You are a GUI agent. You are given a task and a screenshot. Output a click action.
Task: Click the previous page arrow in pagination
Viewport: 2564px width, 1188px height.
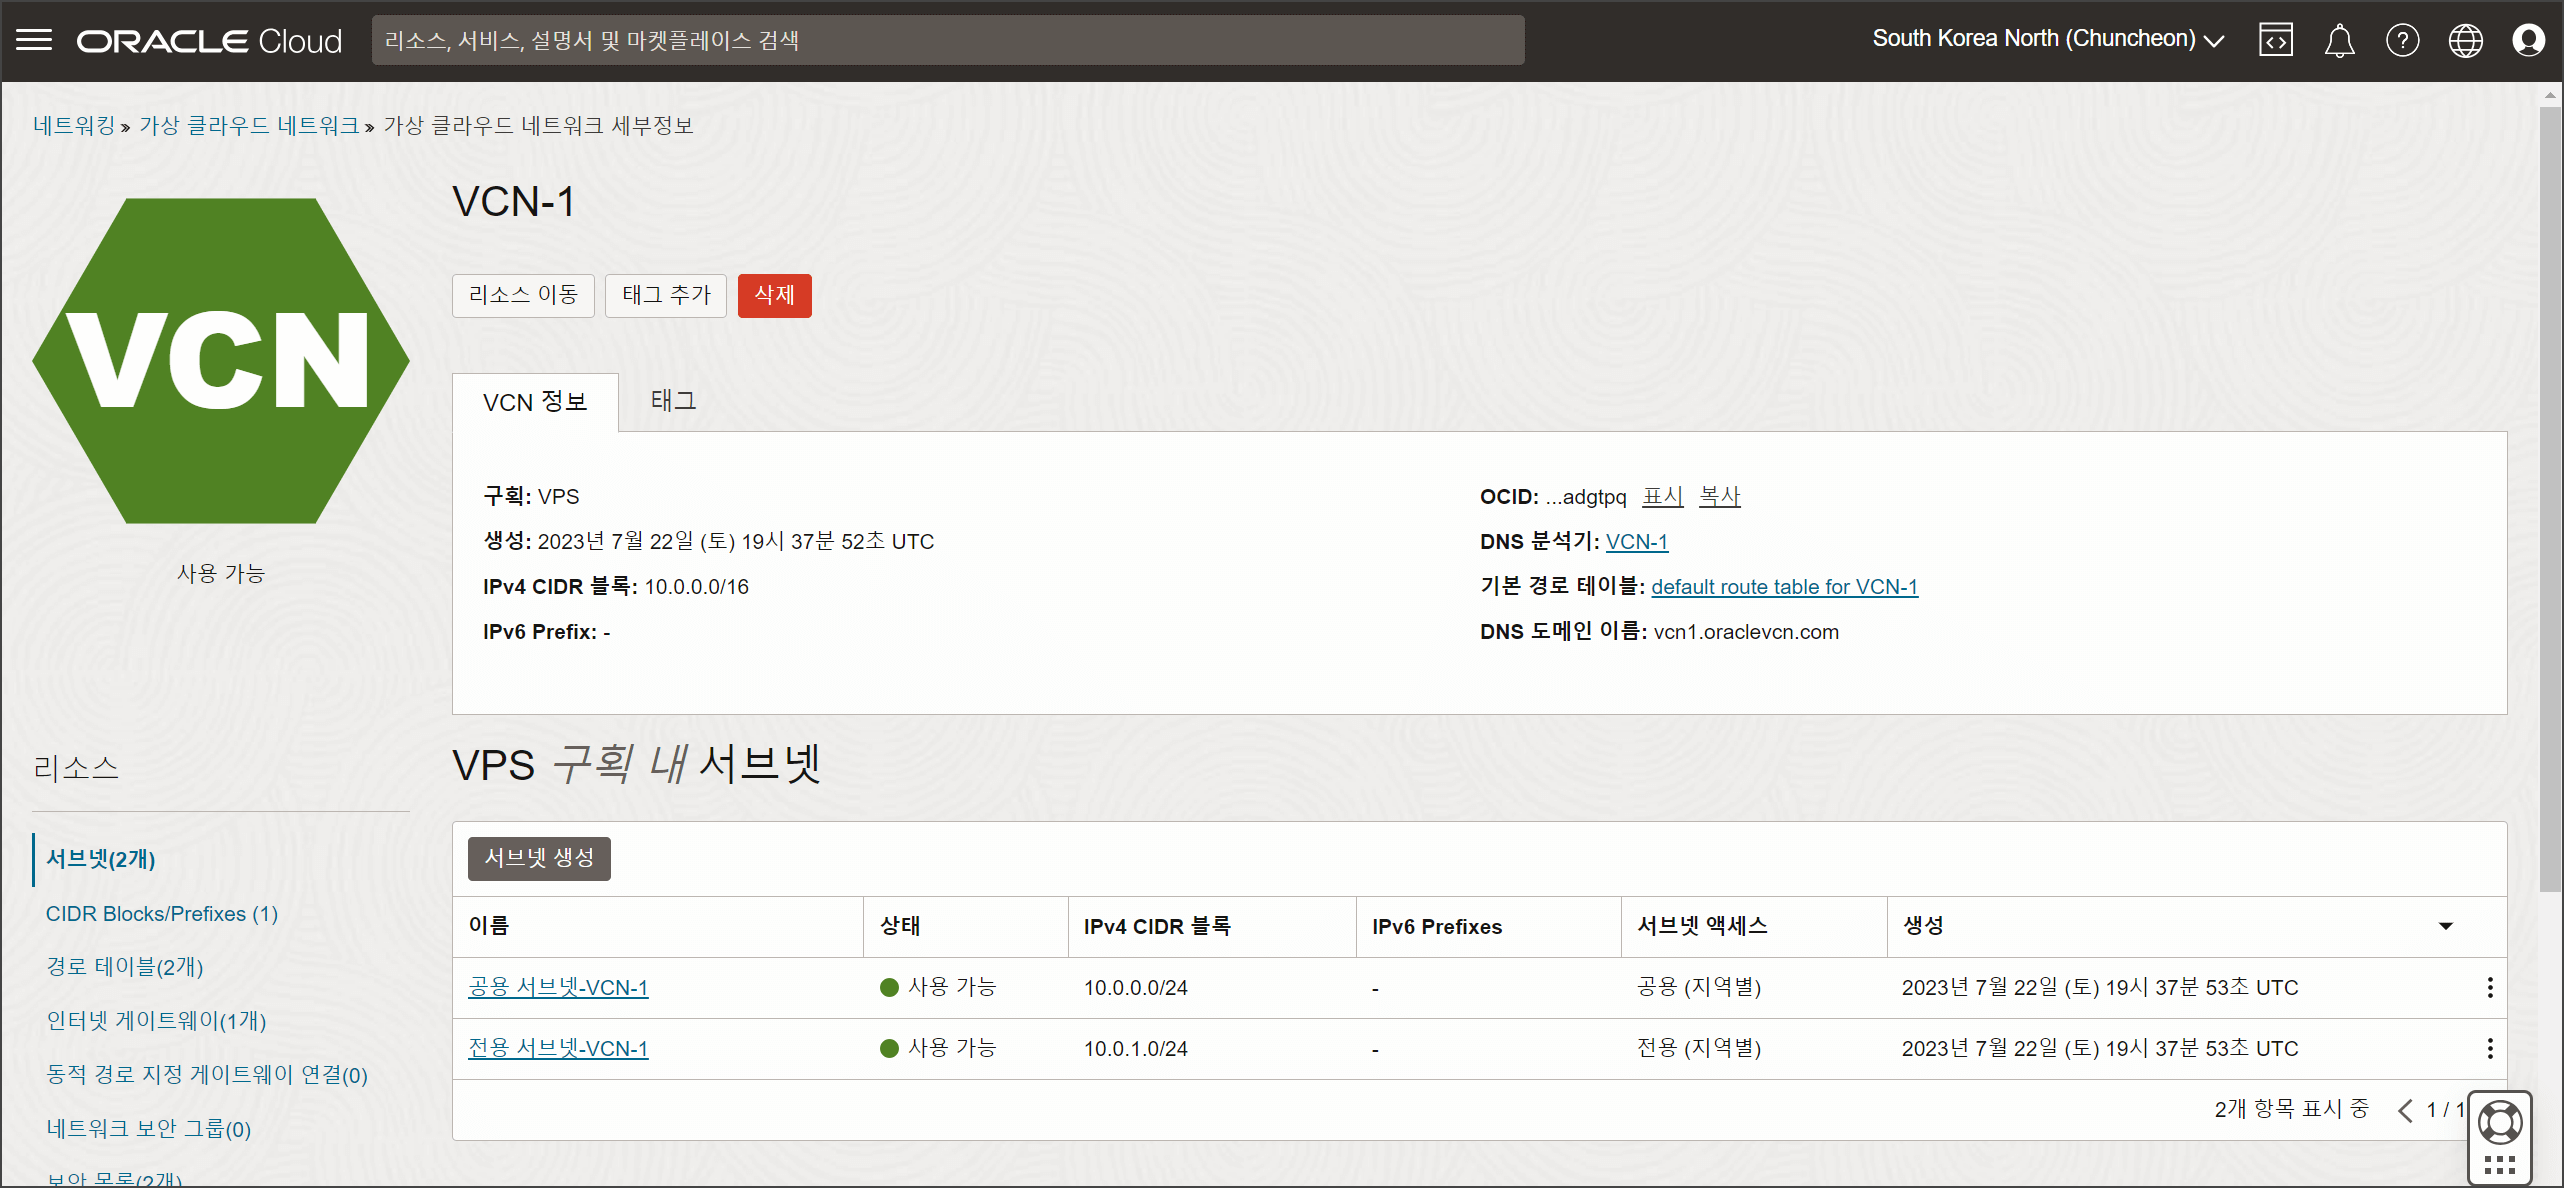pyautogui.click(x=2405, y=1110)
